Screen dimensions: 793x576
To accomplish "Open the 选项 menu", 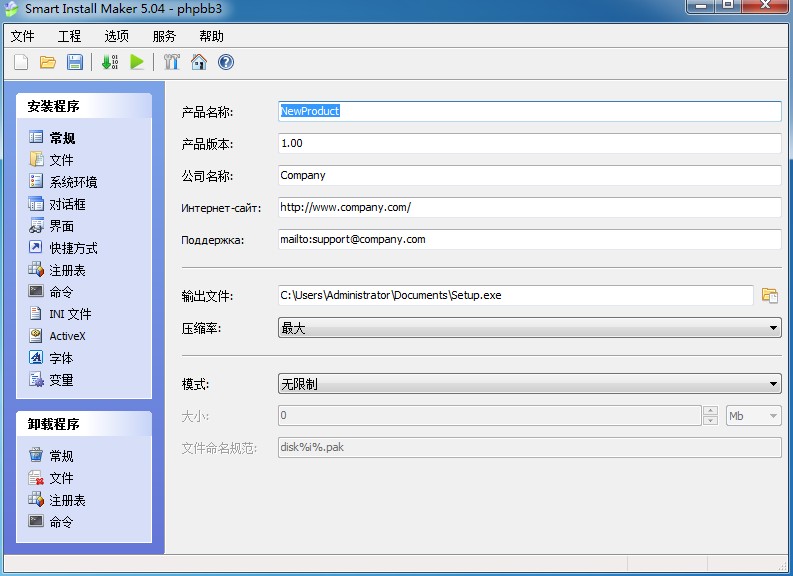I will click(x=116, y=36).
